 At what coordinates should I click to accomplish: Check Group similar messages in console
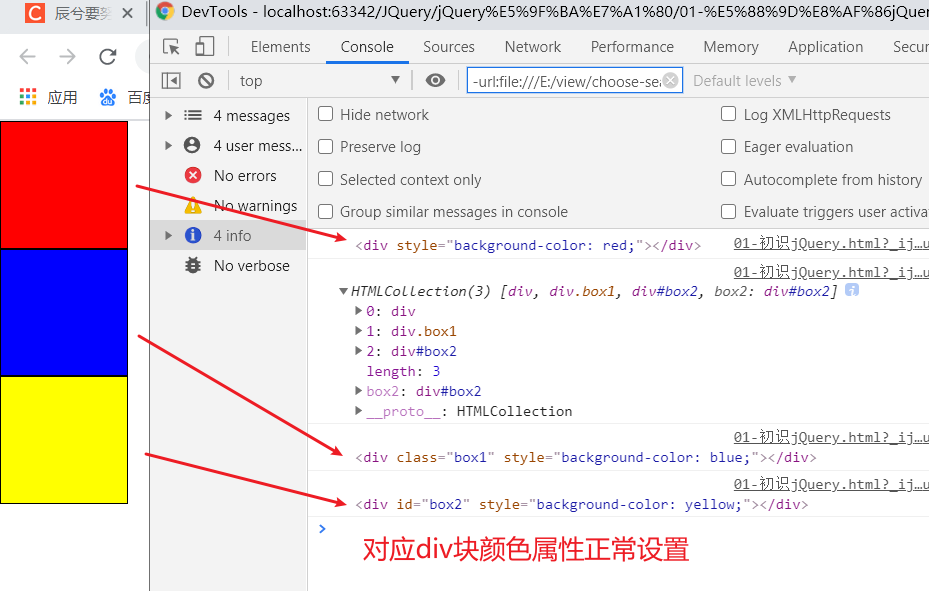tap(325, 211)
